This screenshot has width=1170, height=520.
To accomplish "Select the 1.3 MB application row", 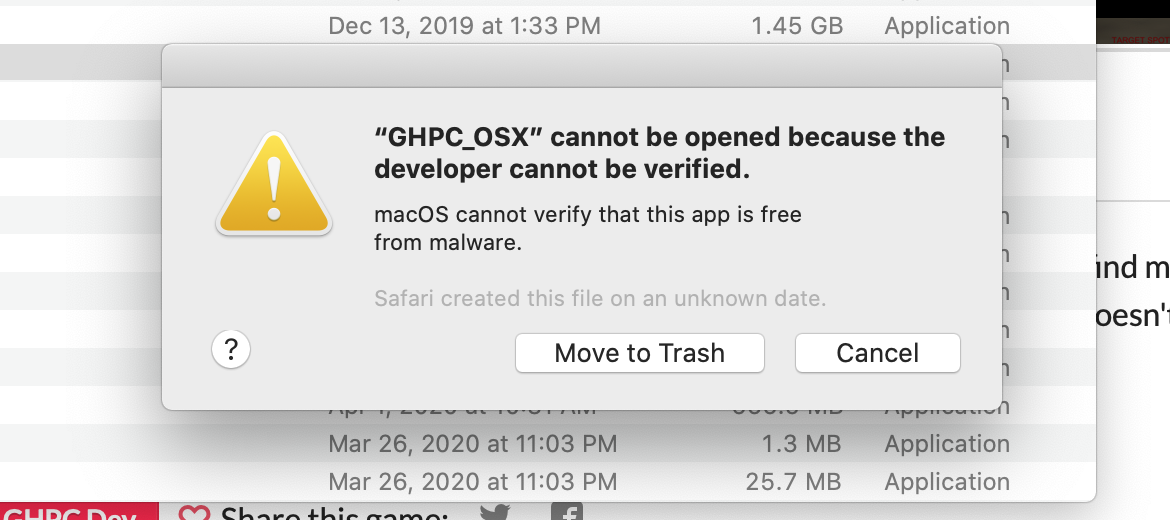I will point(472,444).
